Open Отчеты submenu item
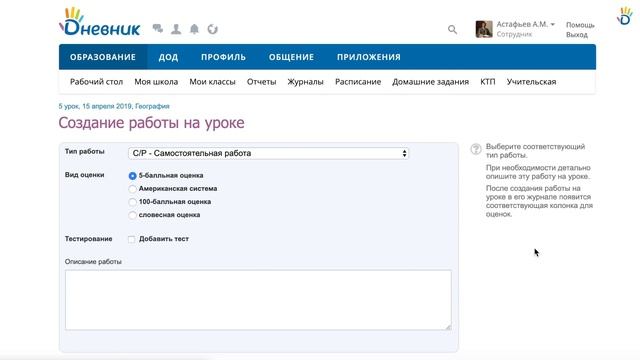 (262, 82)
